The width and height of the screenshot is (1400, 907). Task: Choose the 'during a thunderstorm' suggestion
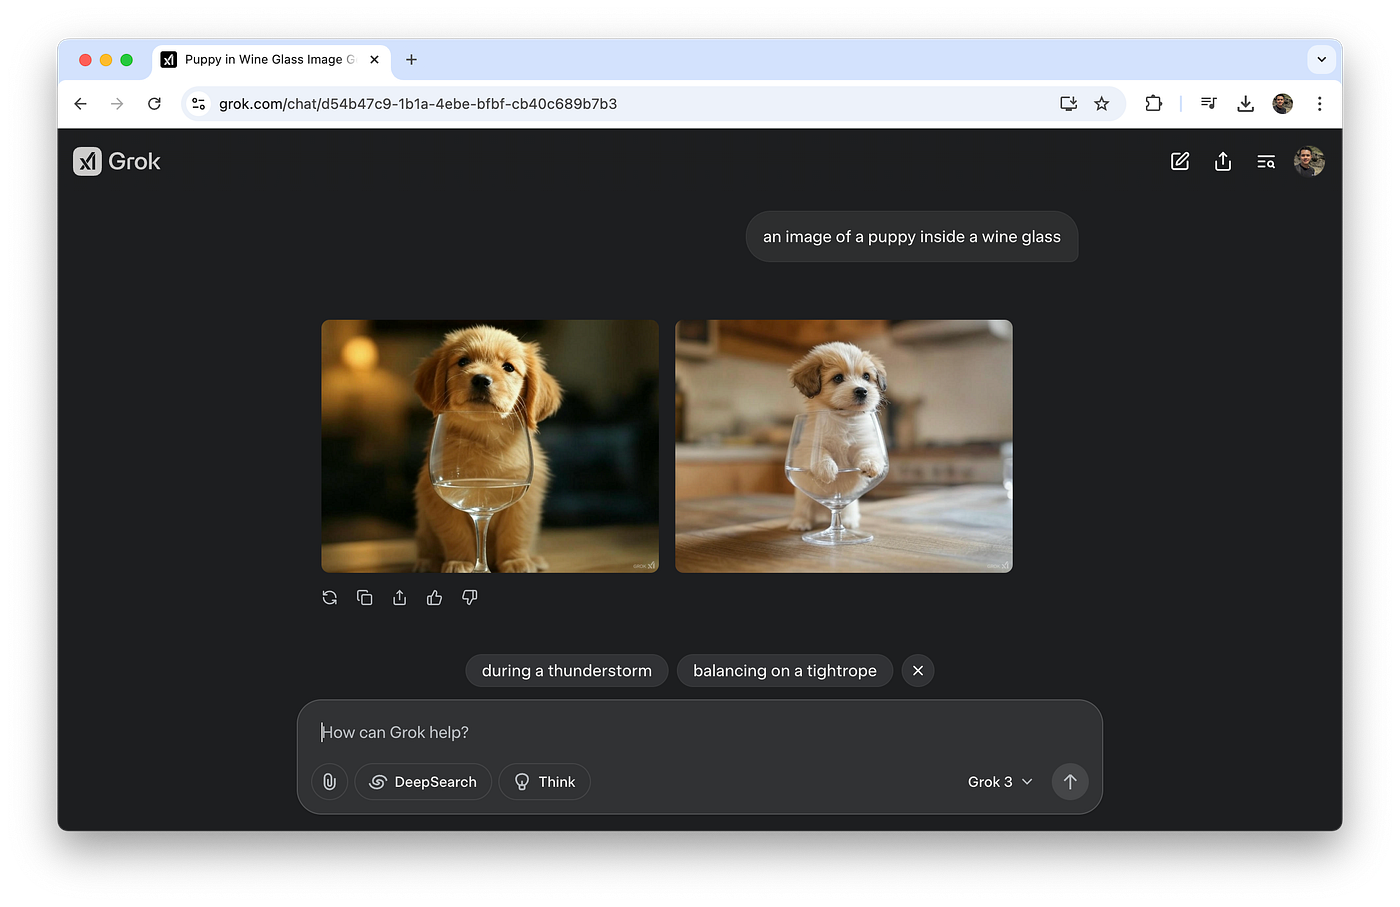[x=566, y=670]
